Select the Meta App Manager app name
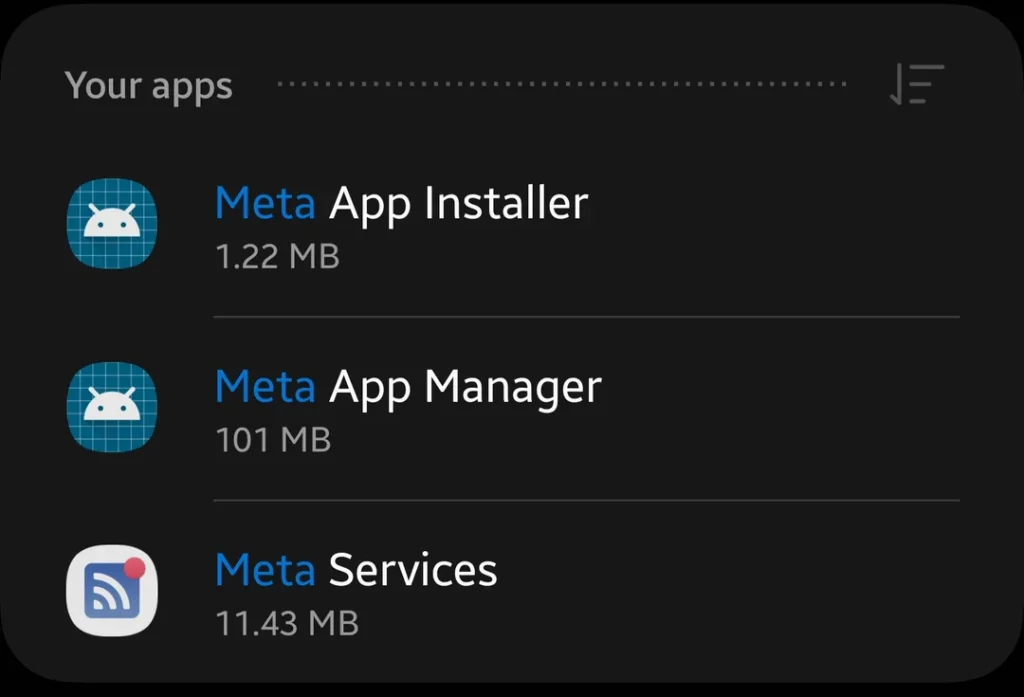 408,386
